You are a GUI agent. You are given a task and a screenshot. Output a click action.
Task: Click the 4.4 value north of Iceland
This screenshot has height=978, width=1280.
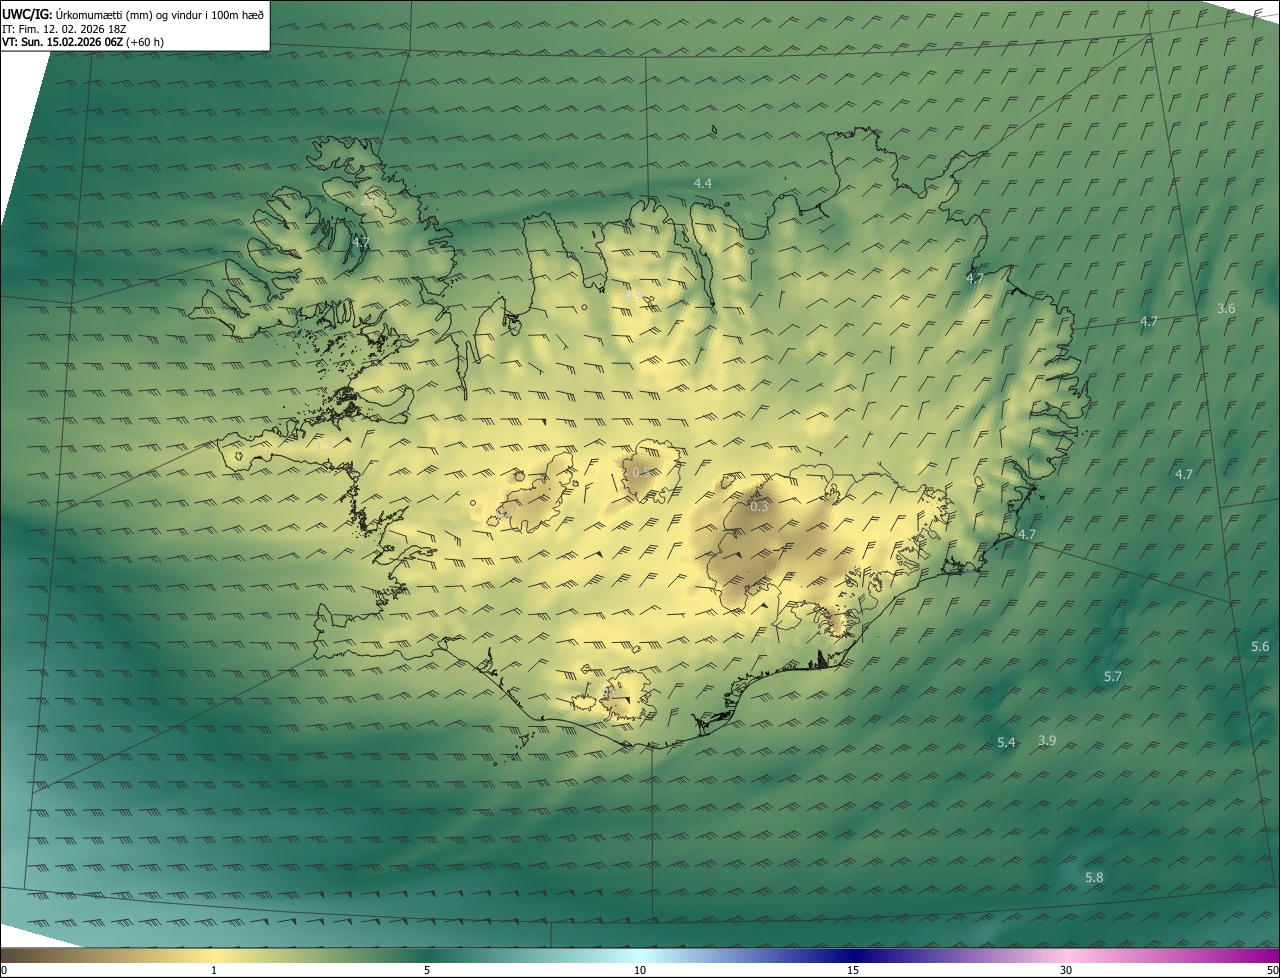(703, 183)
